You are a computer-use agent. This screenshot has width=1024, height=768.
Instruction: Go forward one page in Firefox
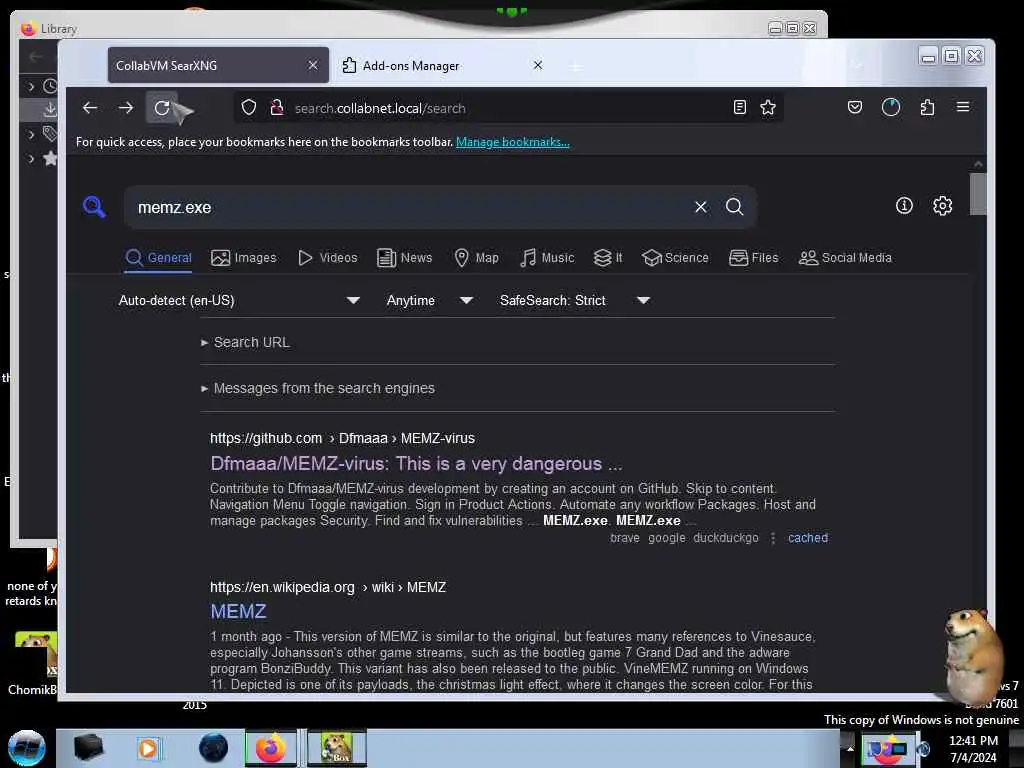126,108
